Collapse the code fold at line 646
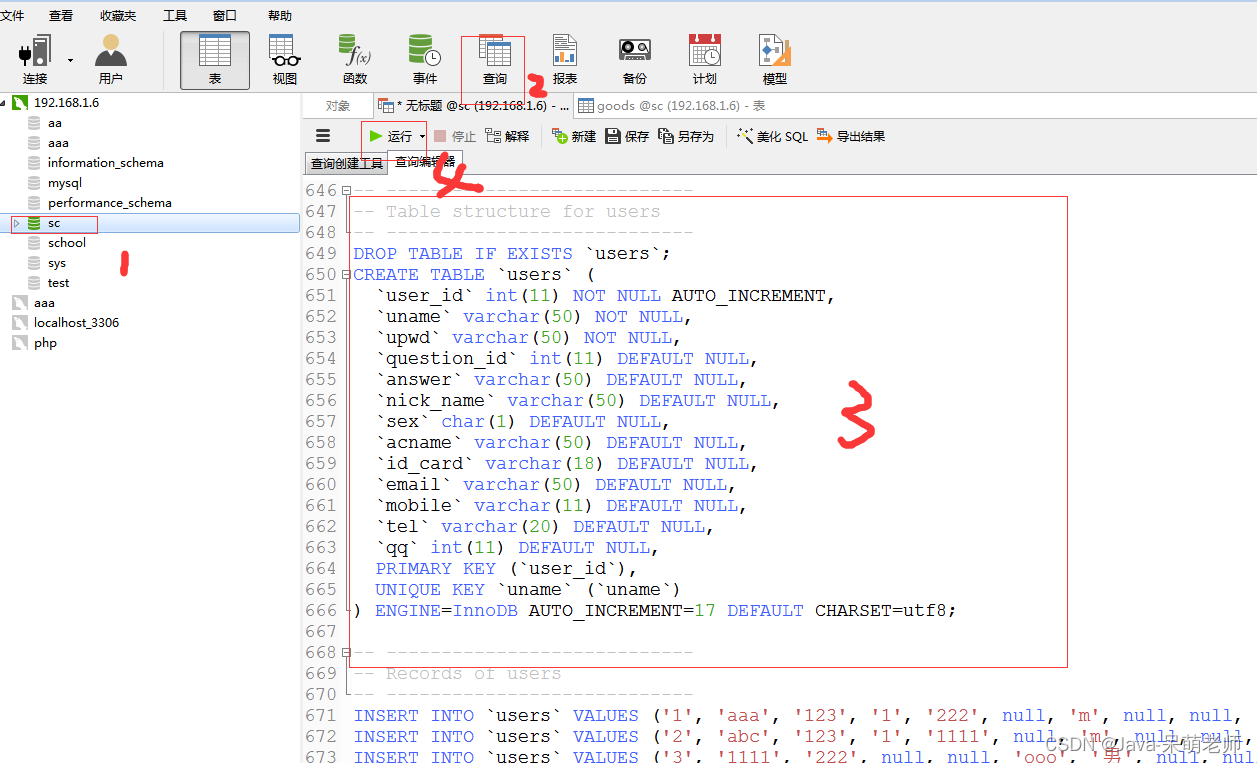 coord(346,190)
